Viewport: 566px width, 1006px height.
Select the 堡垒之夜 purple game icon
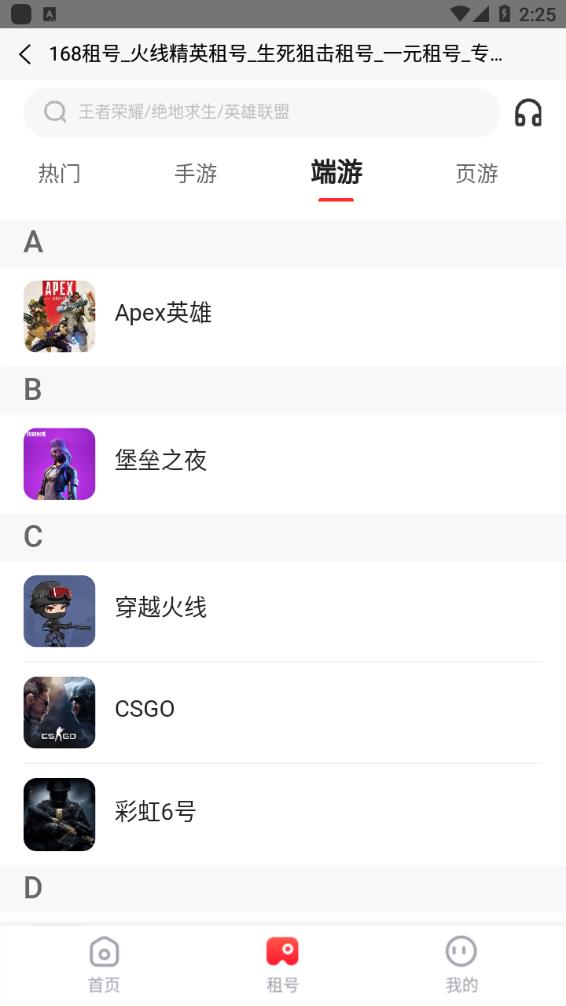click(60, 464)
